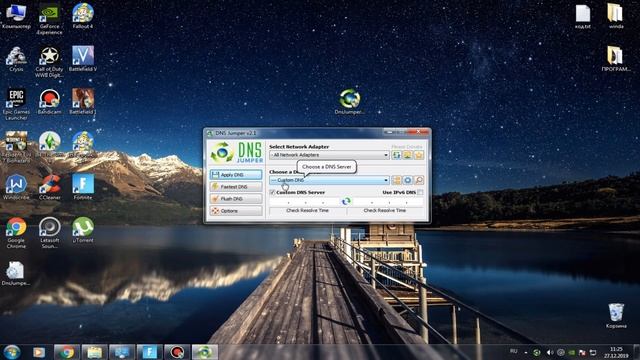Image resolution: width=640 pixels, height=360 pixels.
Task: Select the DnsJumper desktop shortcut with green arrows
Action: pos(350,102)
